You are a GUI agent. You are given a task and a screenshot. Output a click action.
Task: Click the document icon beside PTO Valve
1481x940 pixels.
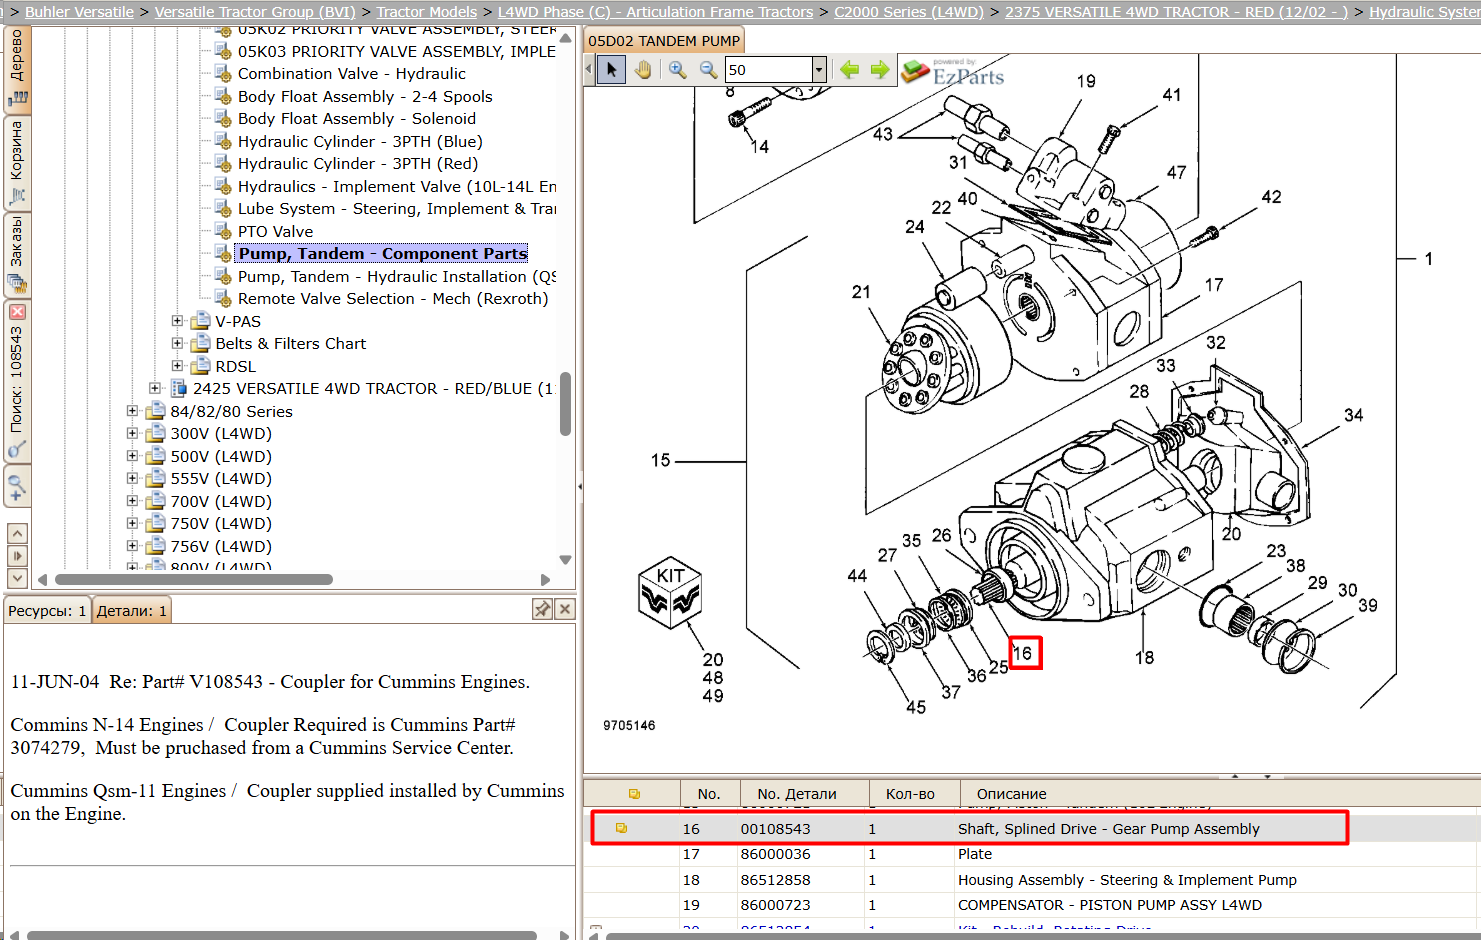pyautogui.click(x=224, y=231)
